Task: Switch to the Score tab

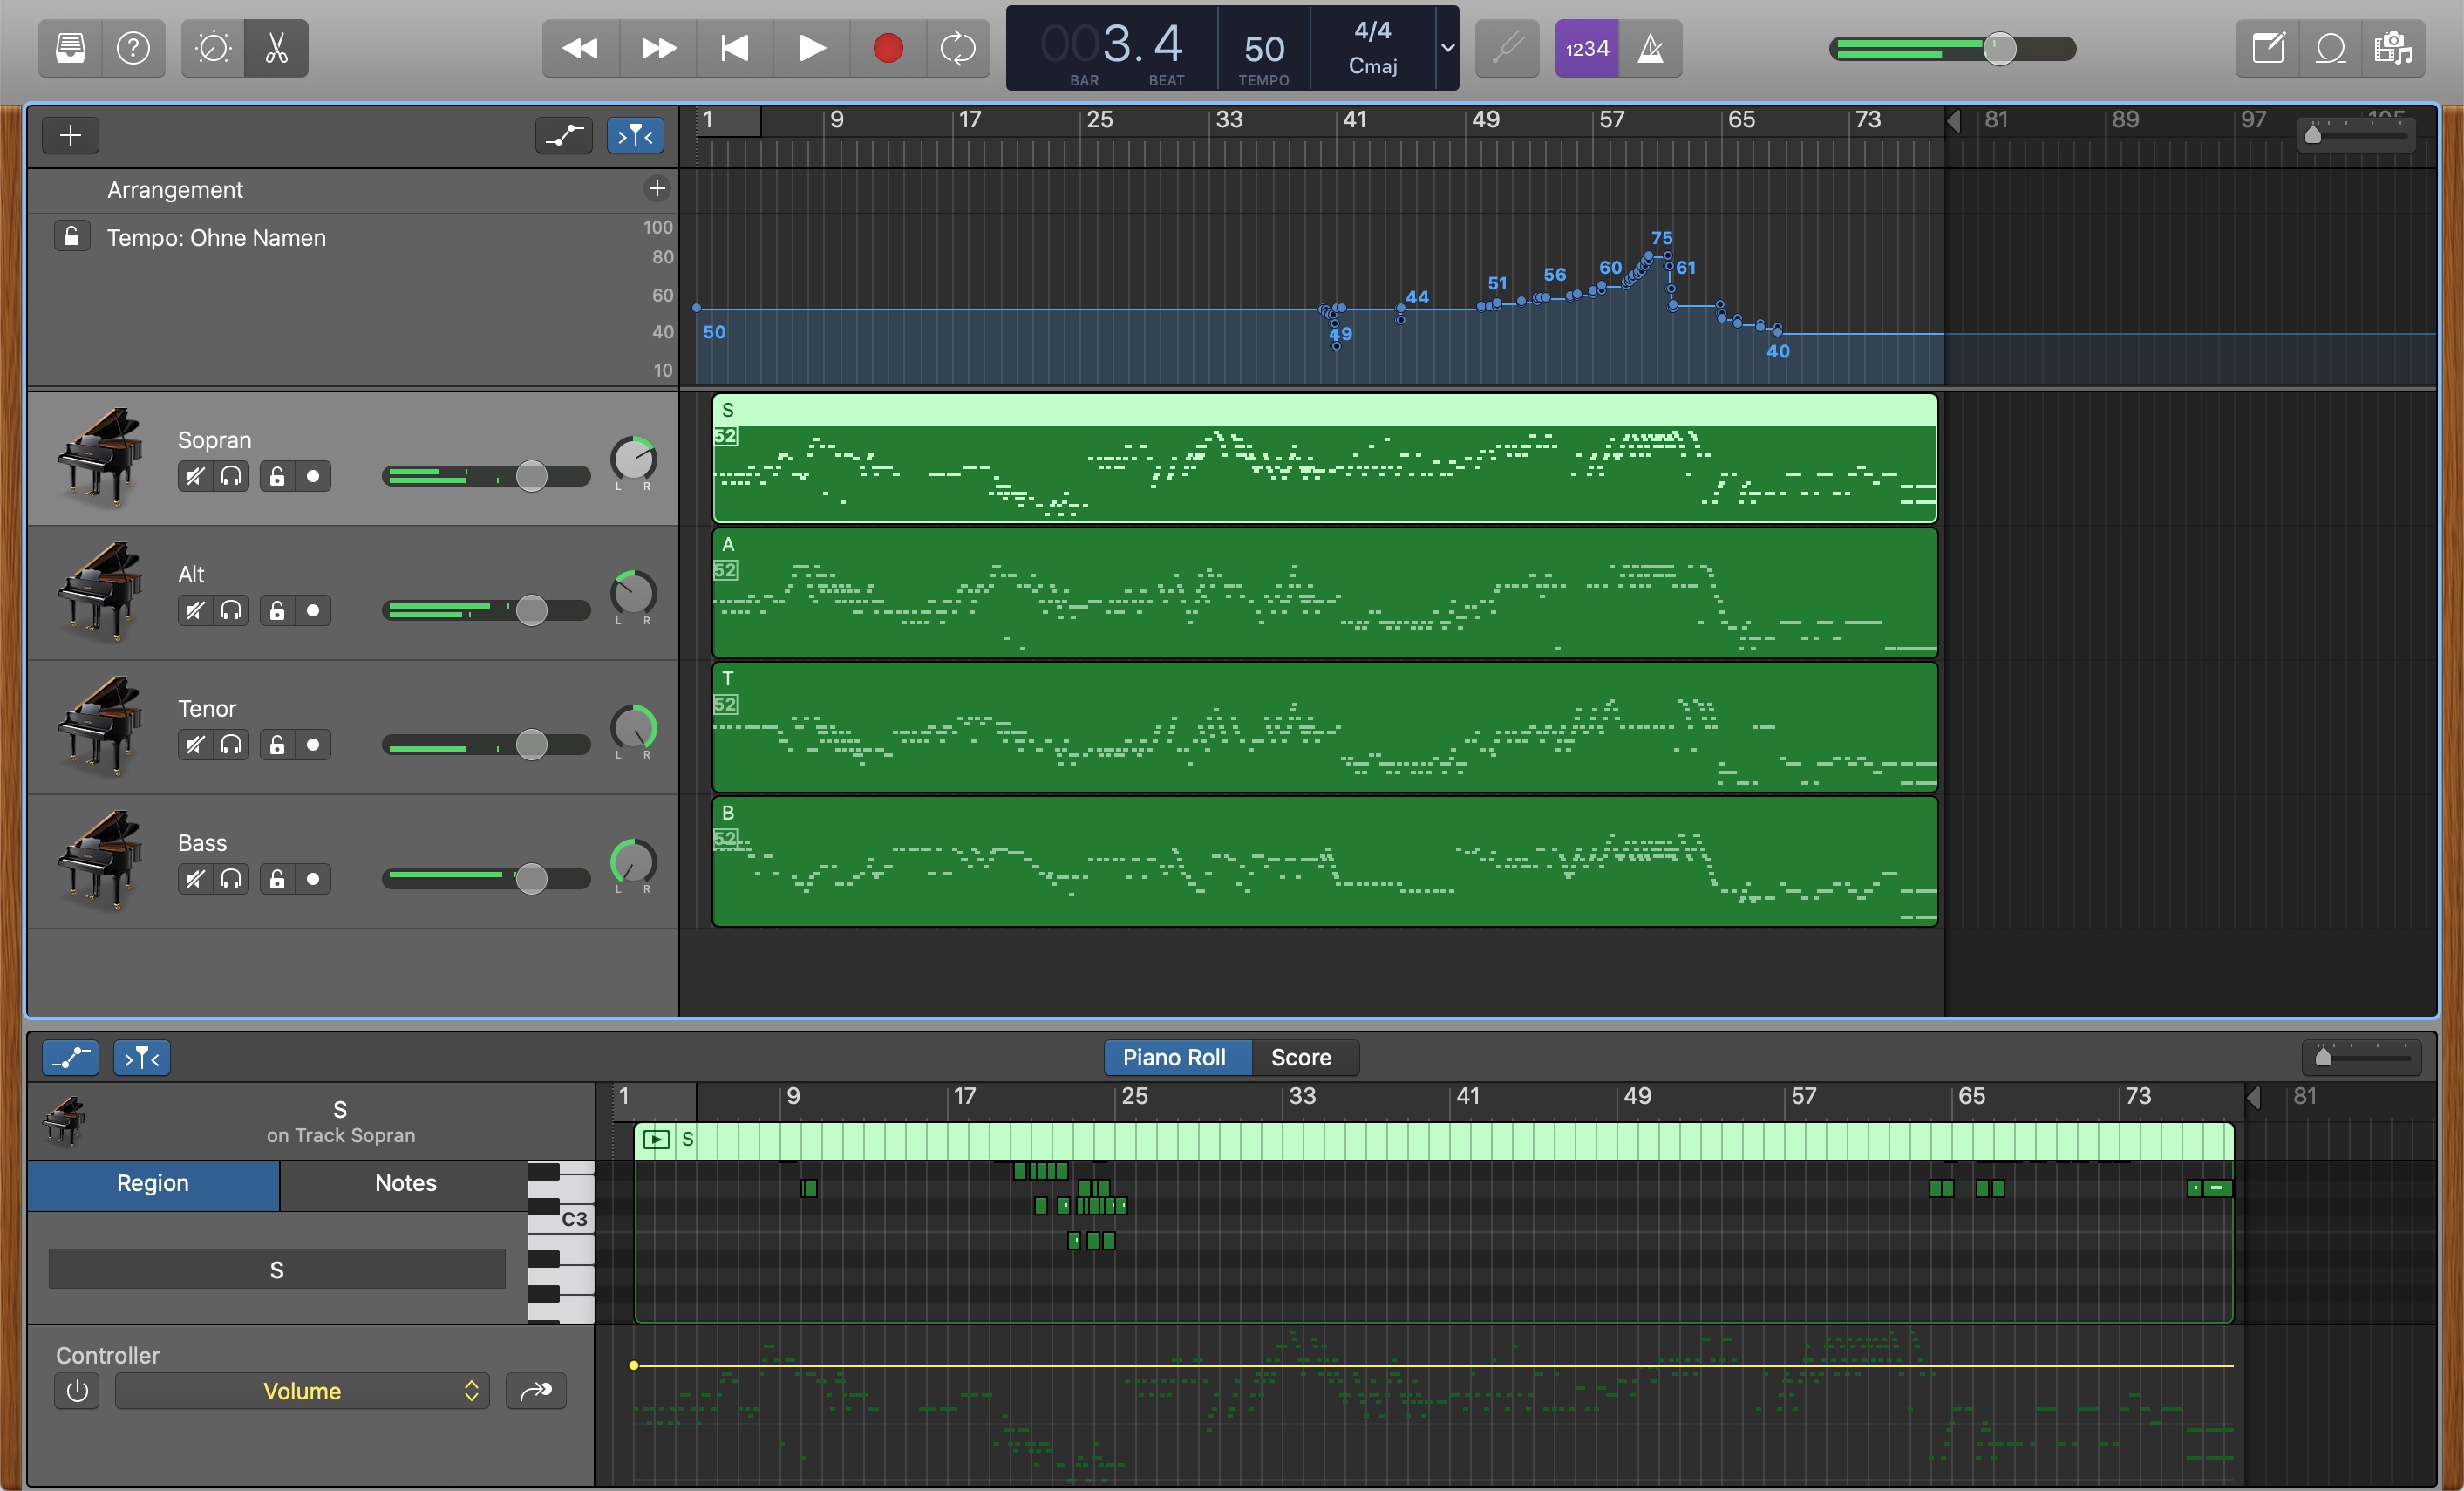Action: pos(1301,1057)
